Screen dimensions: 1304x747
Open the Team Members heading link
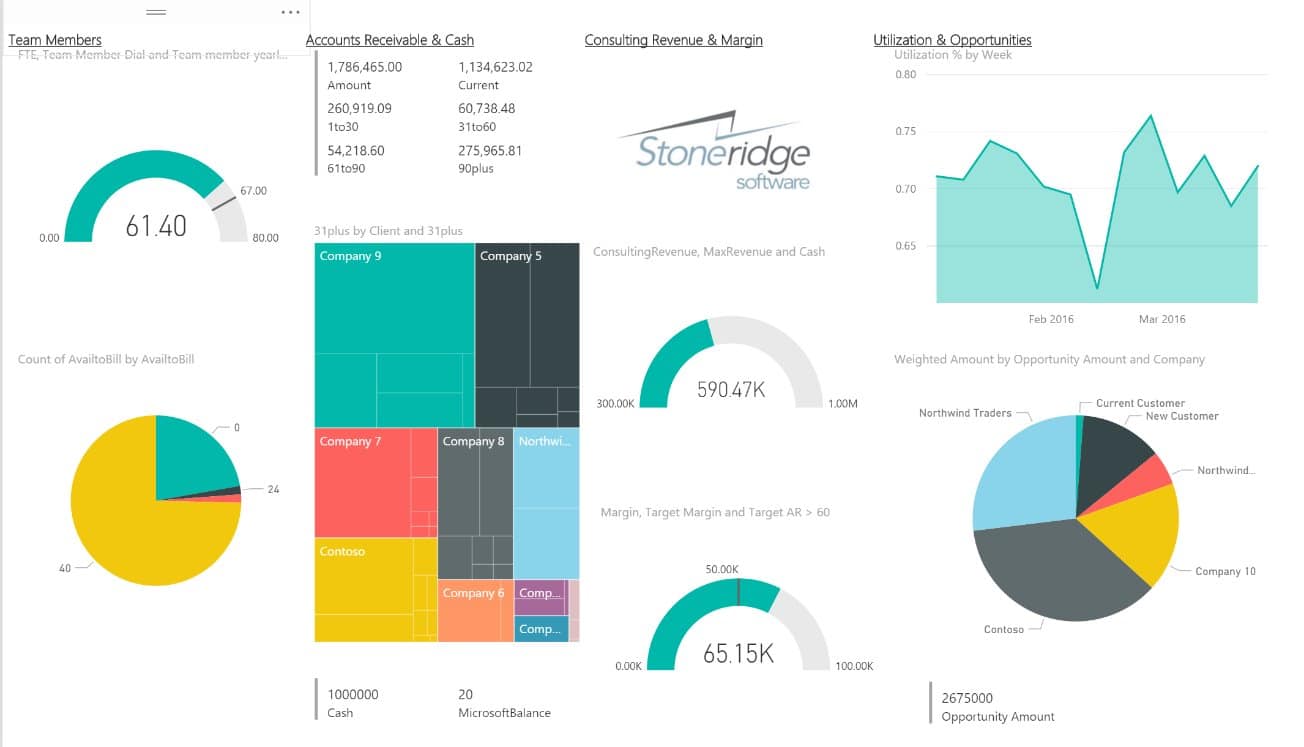coord(55,40)
